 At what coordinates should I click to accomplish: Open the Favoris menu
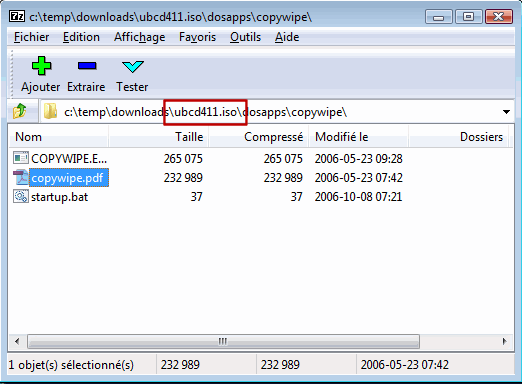click(x=197, y=37)
